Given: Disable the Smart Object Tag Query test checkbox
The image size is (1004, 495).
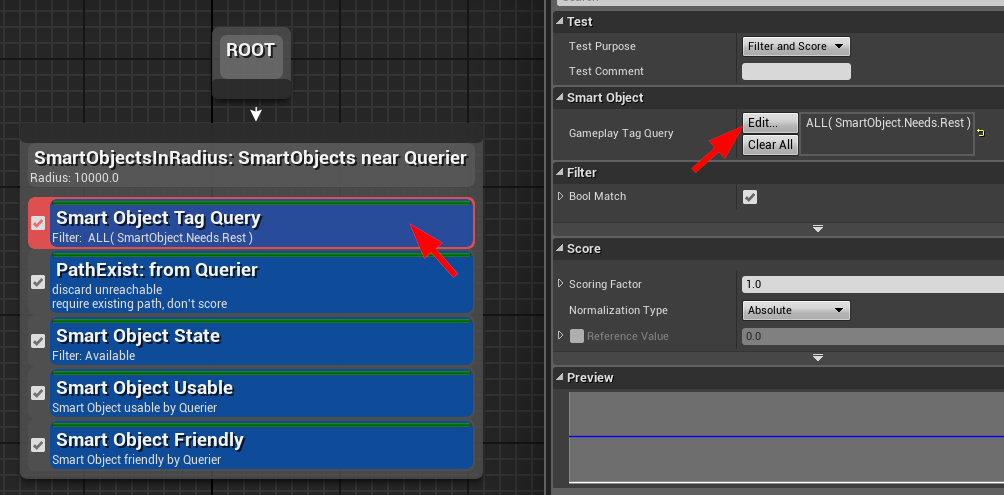Looking at the screenshot, I should coord(39,224).
